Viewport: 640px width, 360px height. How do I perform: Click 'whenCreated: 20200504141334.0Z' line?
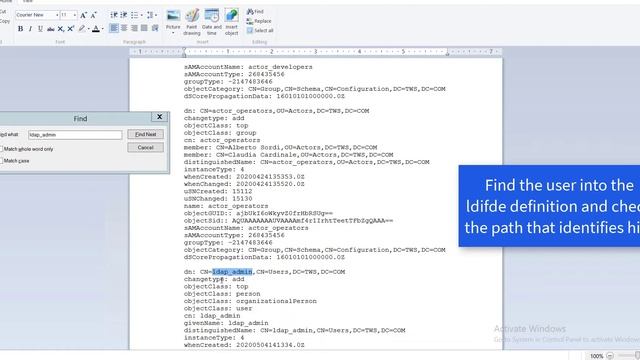(244, 345)
